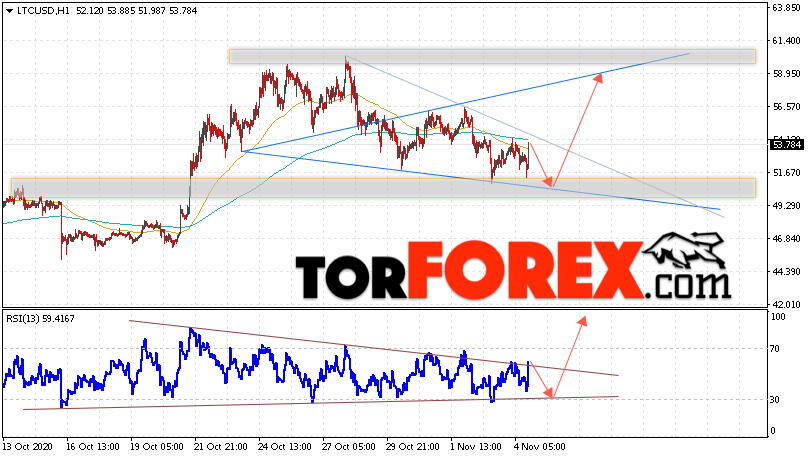Click the 63.850 price axis label
The image size is (808, 458).
pyautogui.click(x=787, y=8)
